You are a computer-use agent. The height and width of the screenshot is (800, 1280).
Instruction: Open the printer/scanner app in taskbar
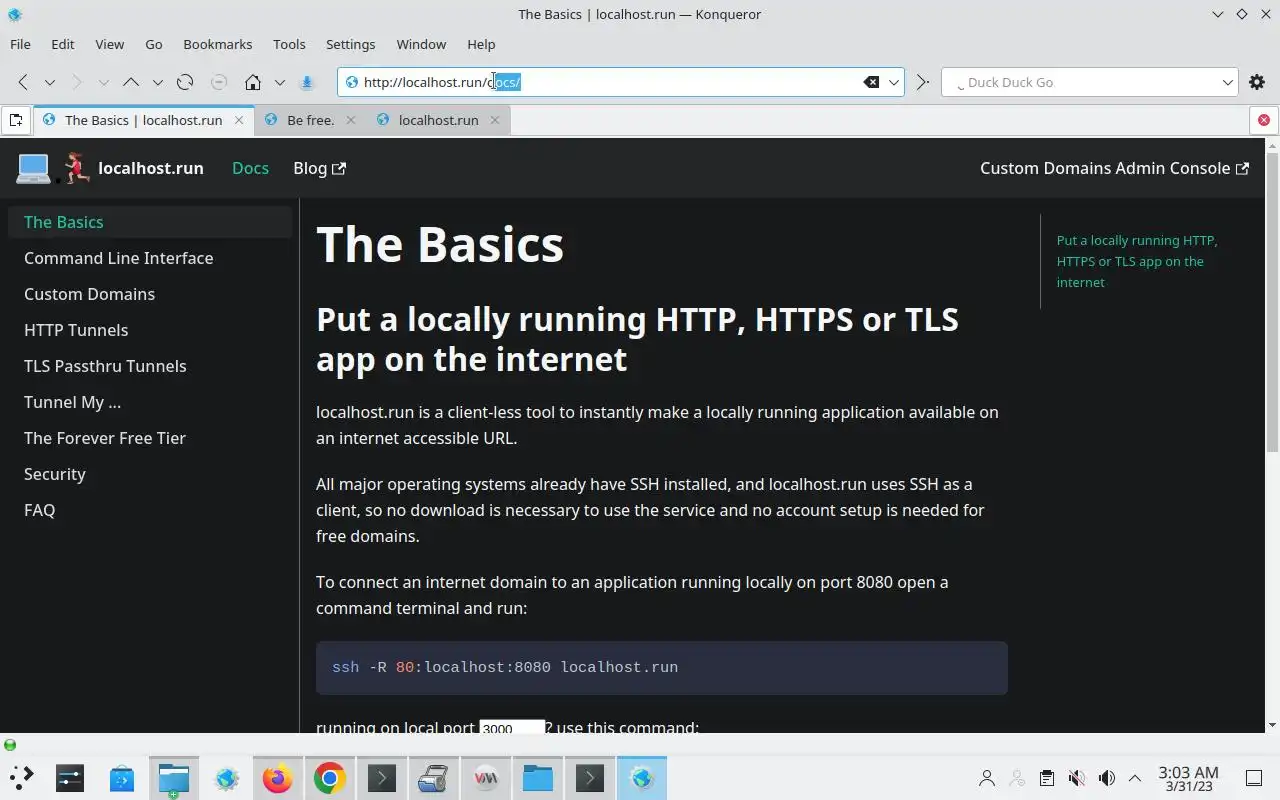click(x=434, y=777)
